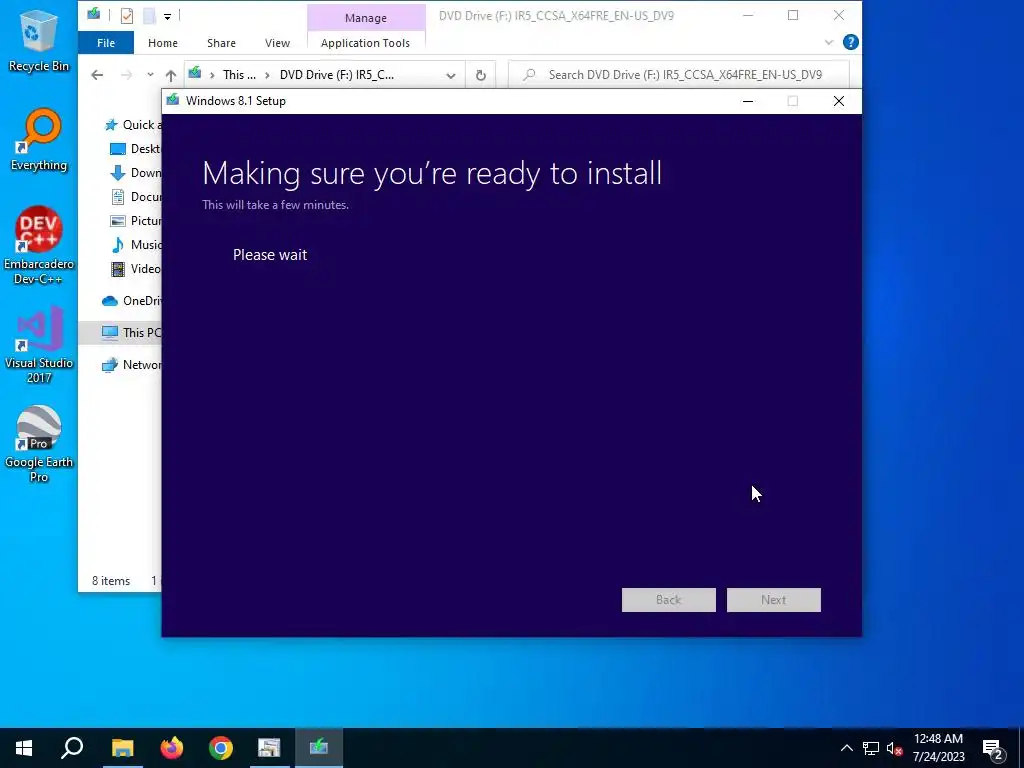1024x768 pixels.
Task: Go back in File Explorer
Action: coord(97,75)
